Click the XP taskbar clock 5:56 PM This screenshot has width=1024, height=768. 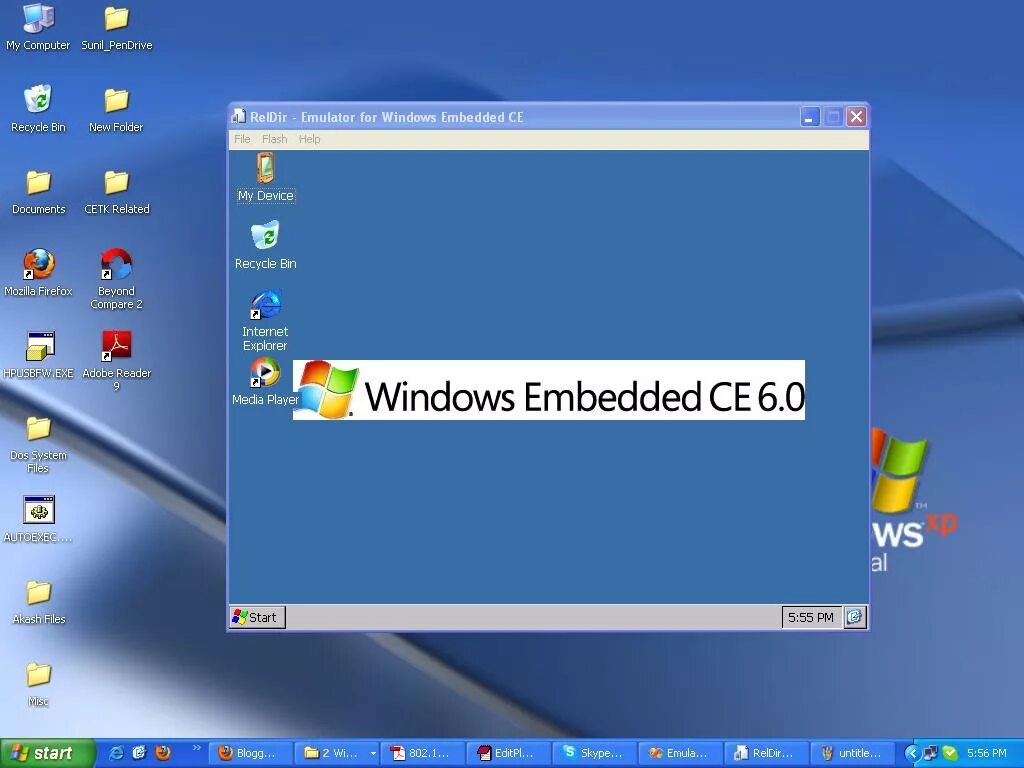tap(987, 753)
